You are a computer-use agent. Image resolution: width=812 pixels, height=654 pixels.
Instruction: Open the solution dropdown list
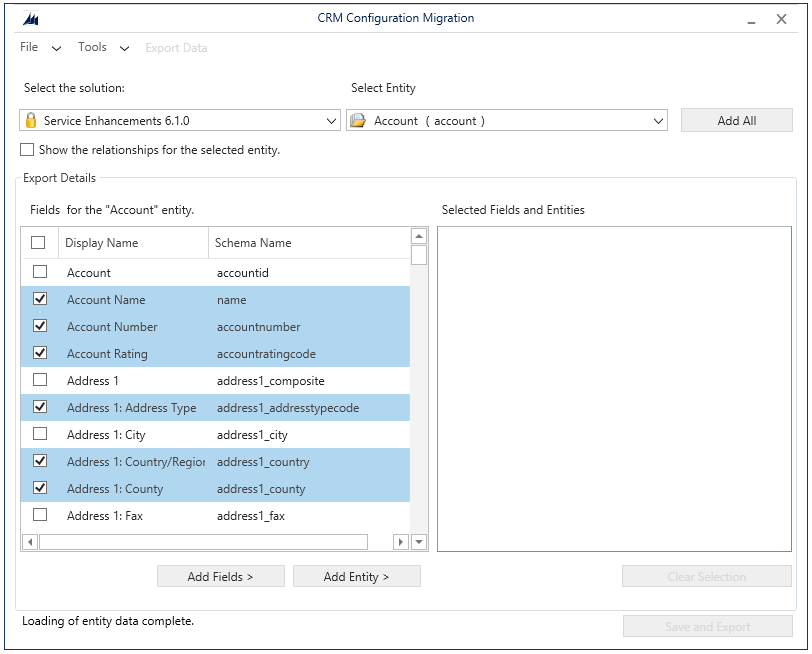pyautogui.click(x=331, y=119)
